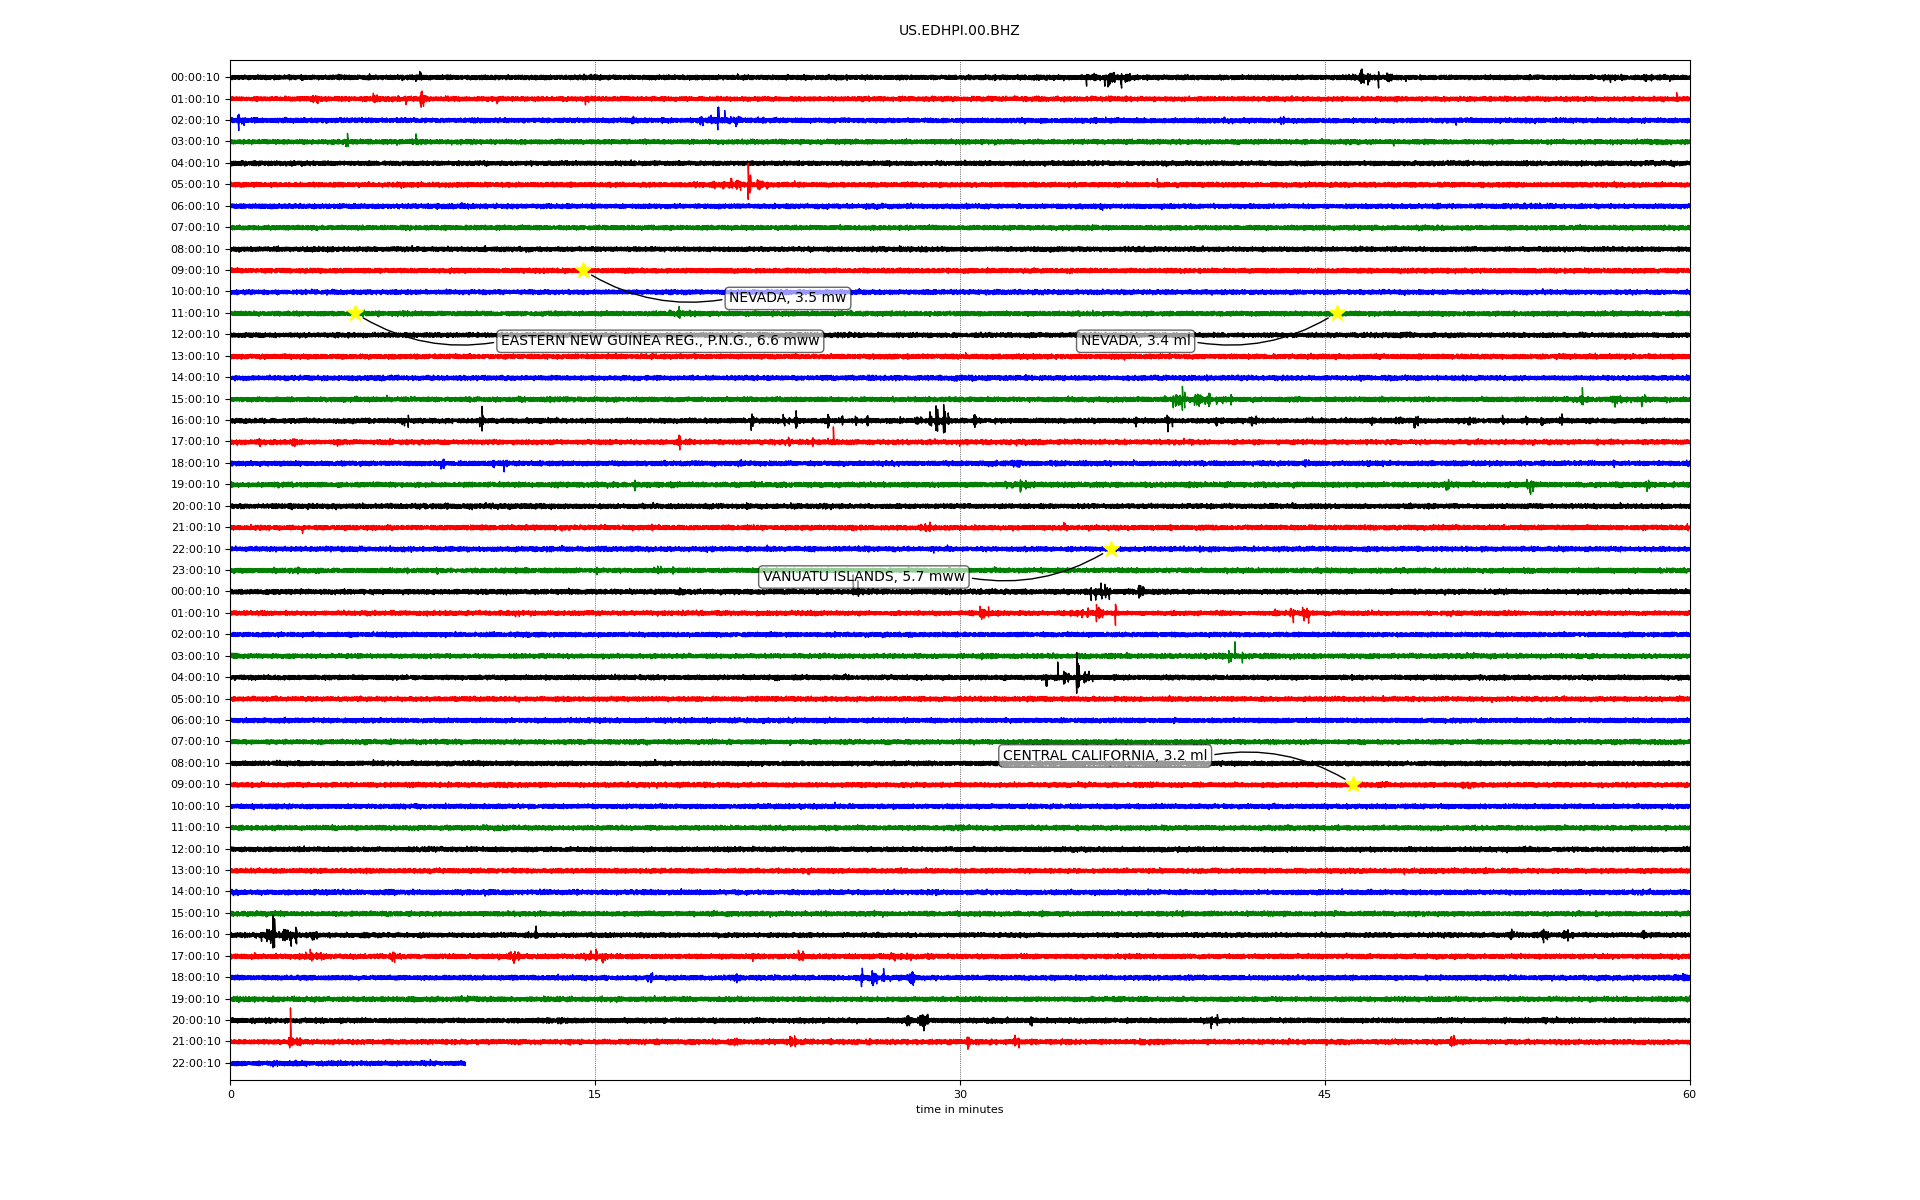Click the first 00:00:10 time label at top
The image size is (1920, 1200).
pyautogui.click(x=195, y=78)
